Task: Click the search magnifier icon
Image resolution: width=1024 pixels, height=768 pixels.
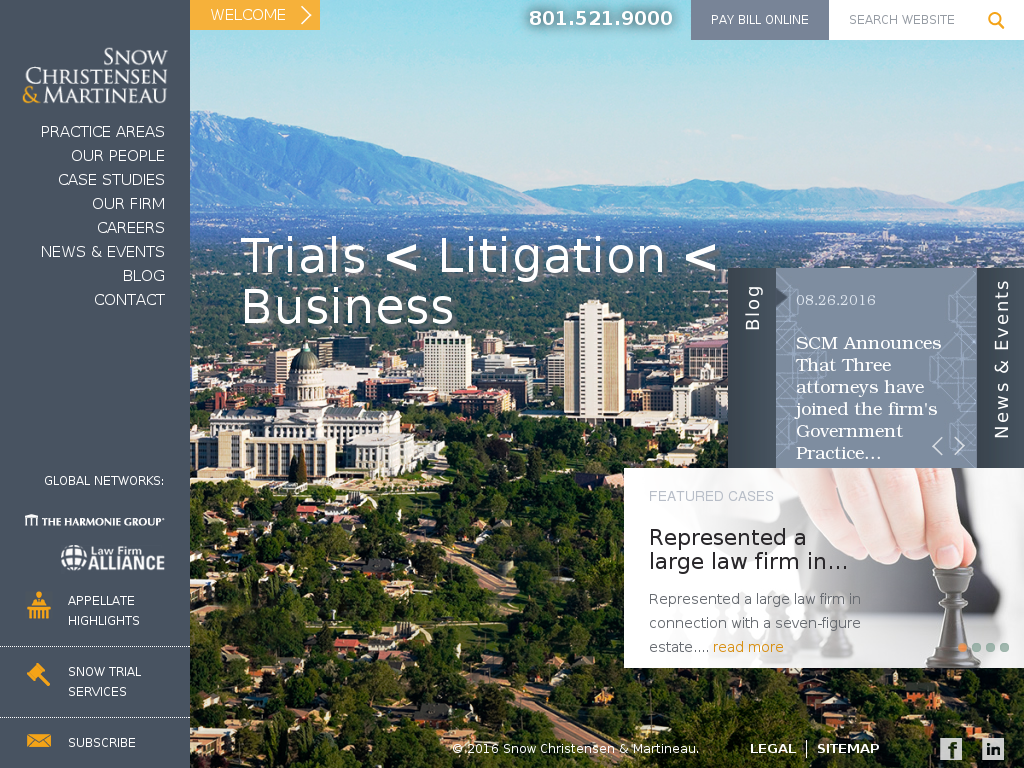Action: click(x=995, y=20)
